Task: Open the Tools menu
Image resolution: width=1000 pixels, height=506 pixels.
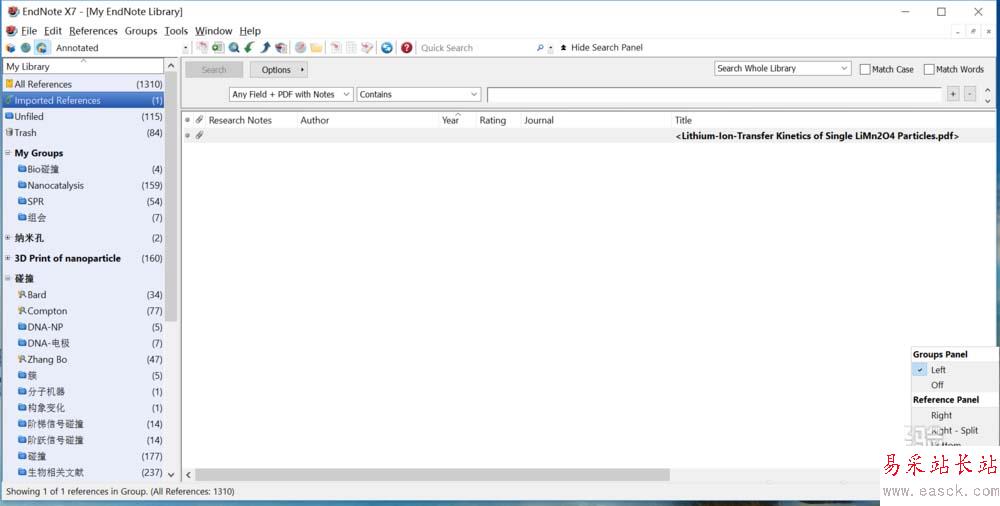Action: click(176, 31)
